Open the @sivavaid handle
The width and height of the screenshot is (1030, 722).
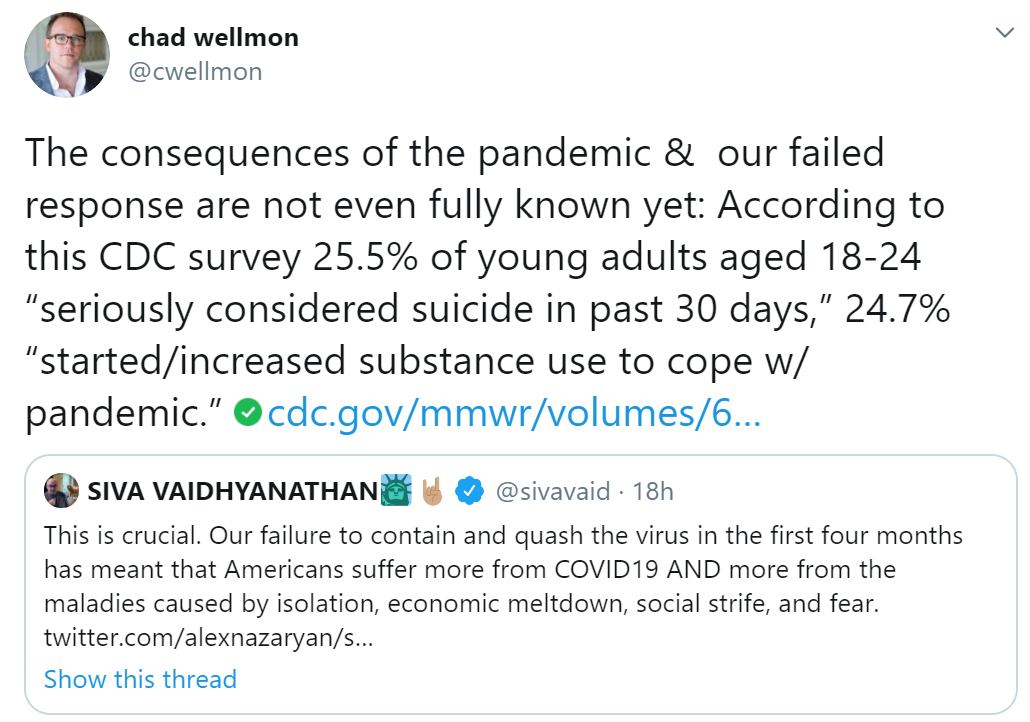point(552,491)
